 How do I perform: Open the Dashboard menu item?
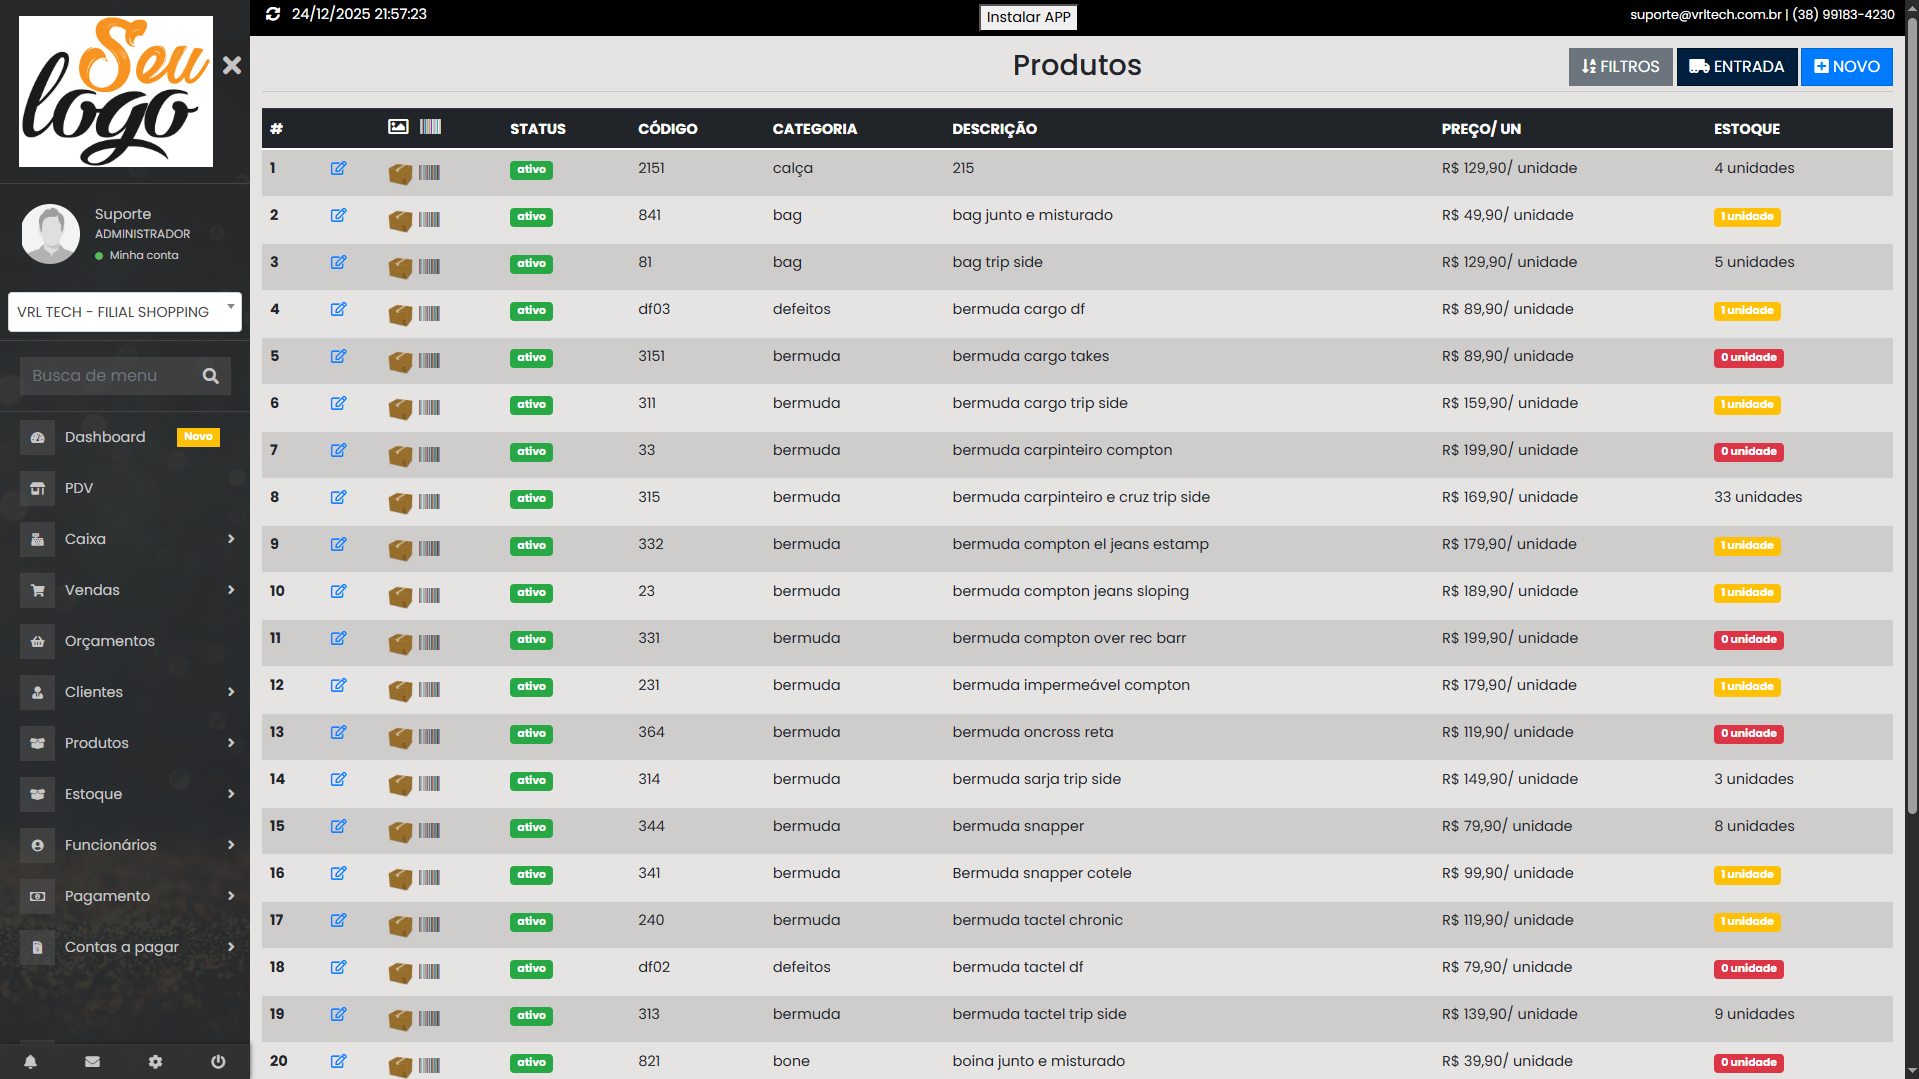pyautogui.click(x=105, y=437)
